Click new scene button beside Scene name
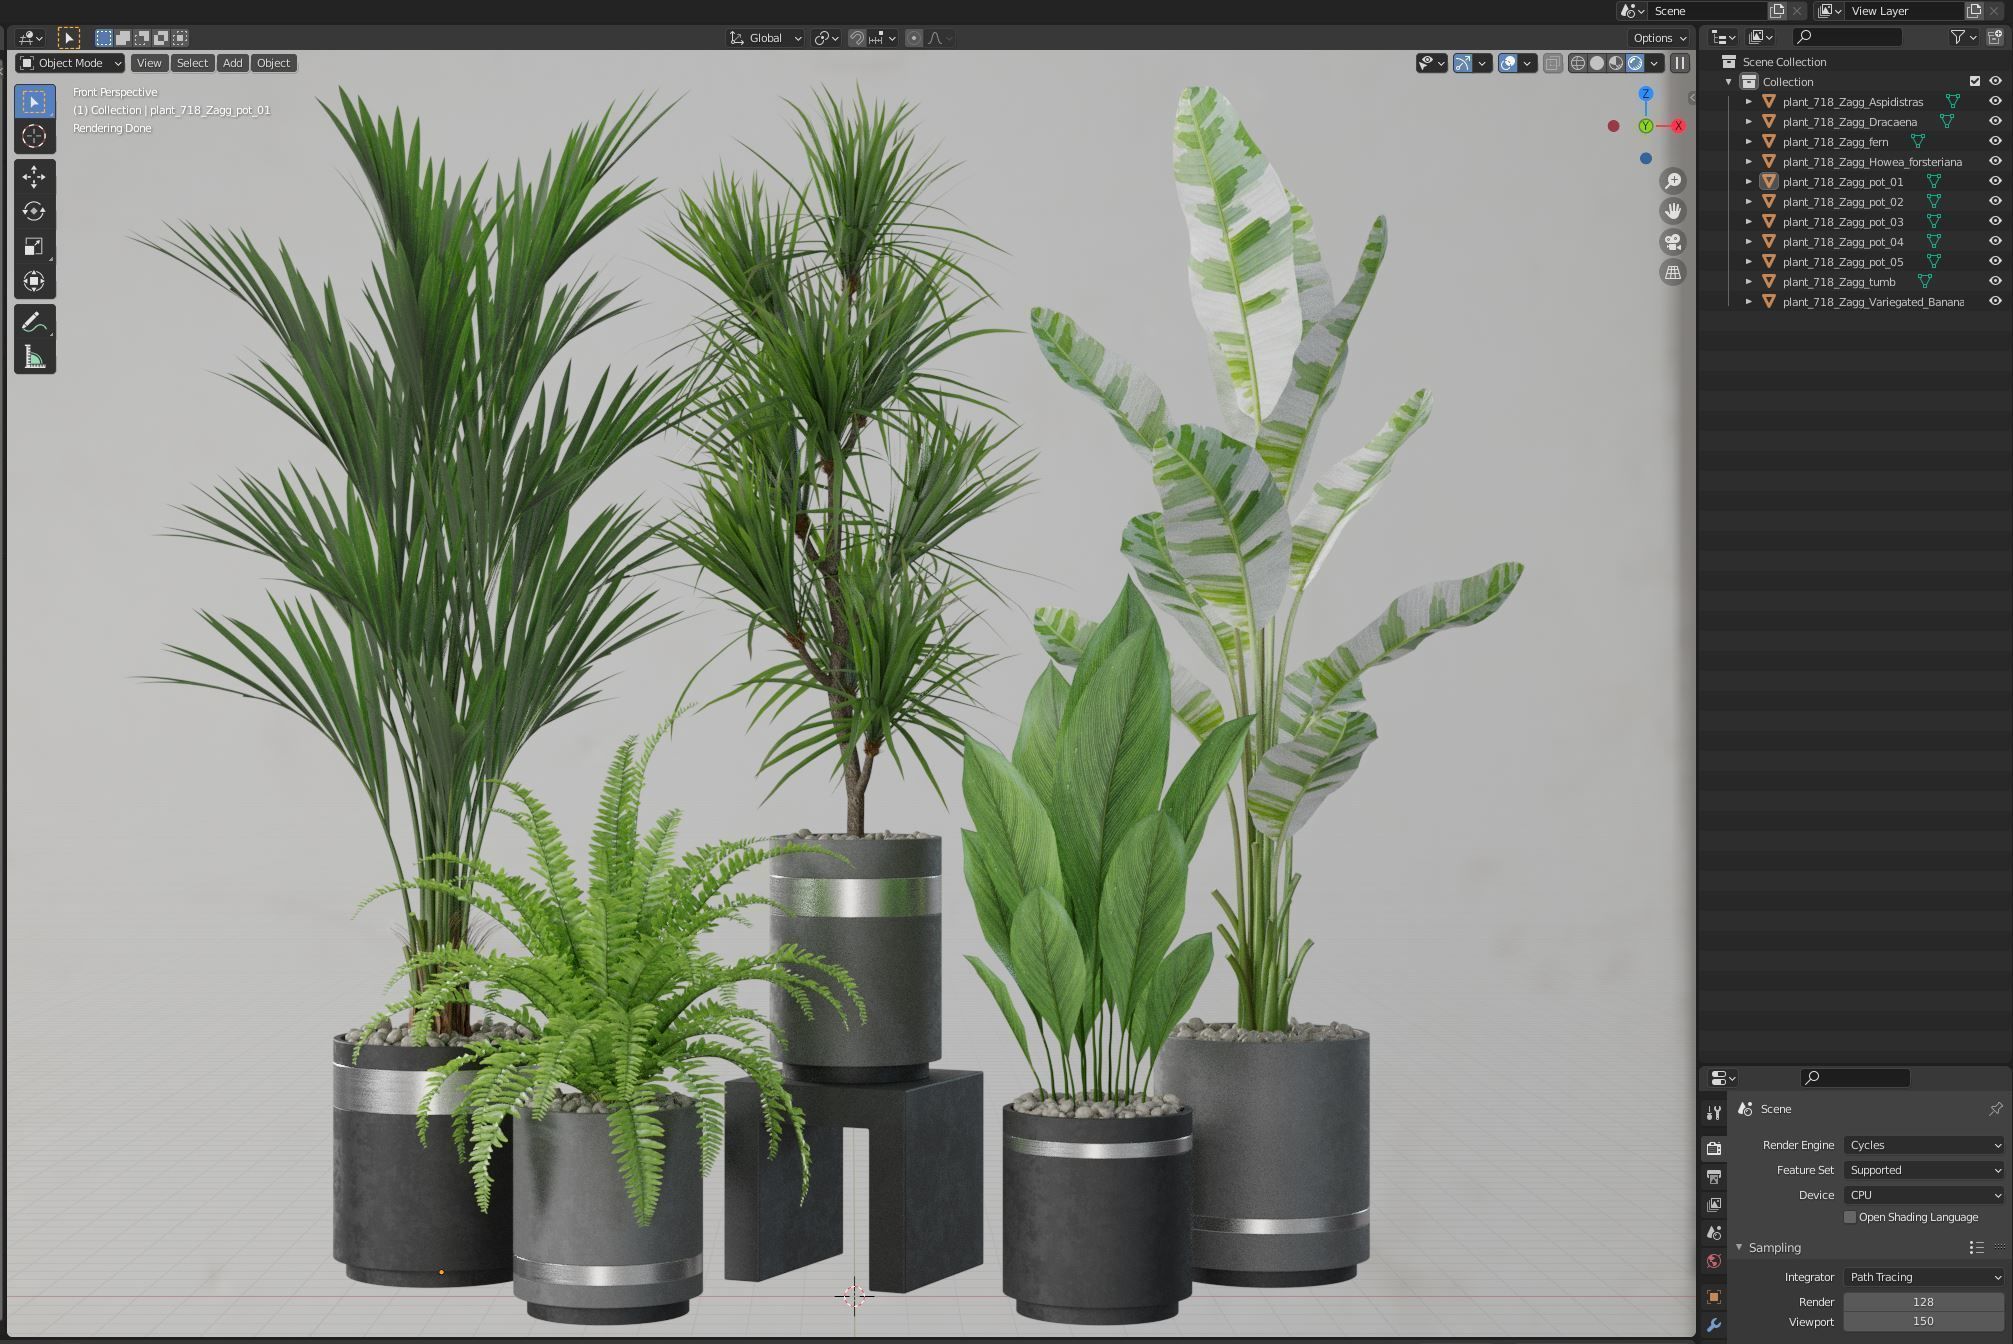The image size is (2013, 1344). click(1777, 11)
